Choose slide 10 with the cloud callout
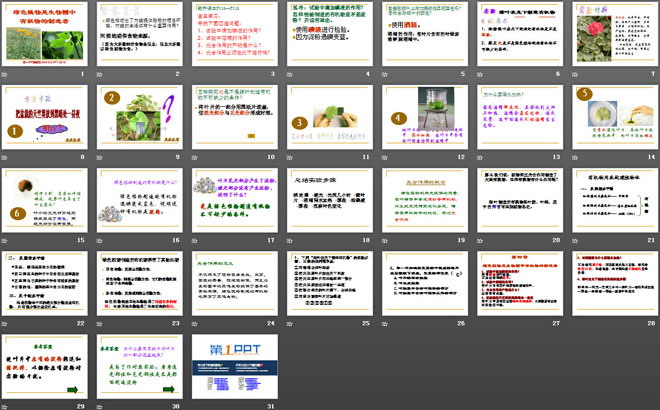660x410 pixels. (237, 118)
